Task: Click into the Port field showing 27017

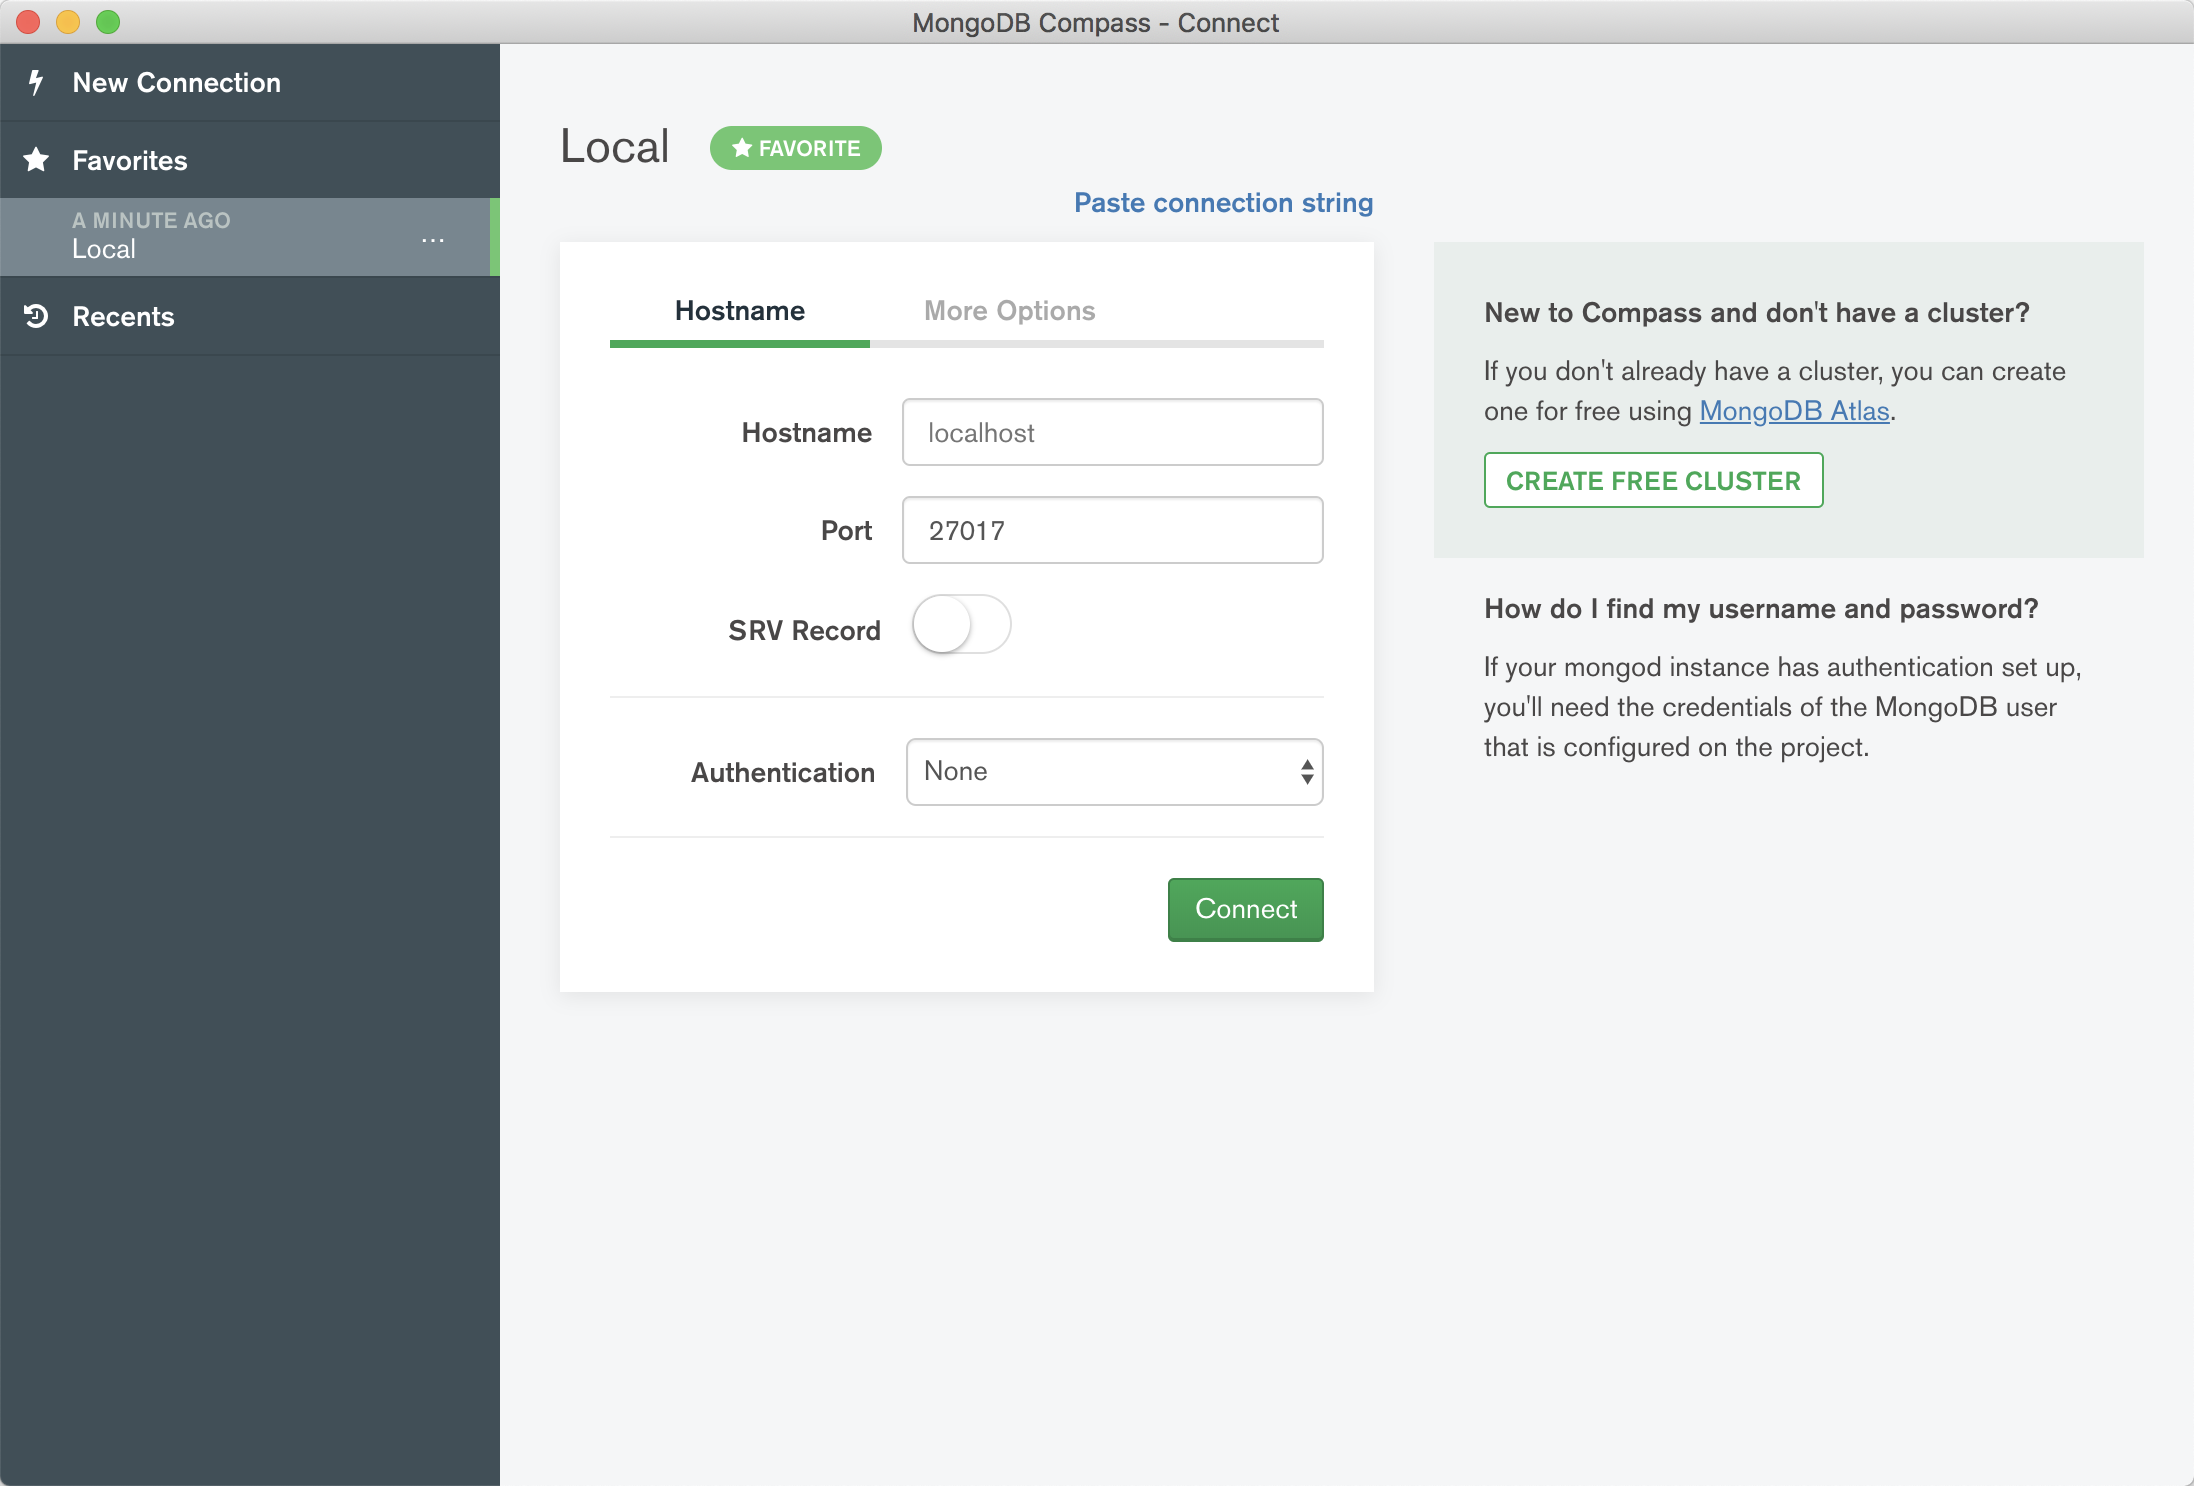Action: click(x=1112, y=531)
